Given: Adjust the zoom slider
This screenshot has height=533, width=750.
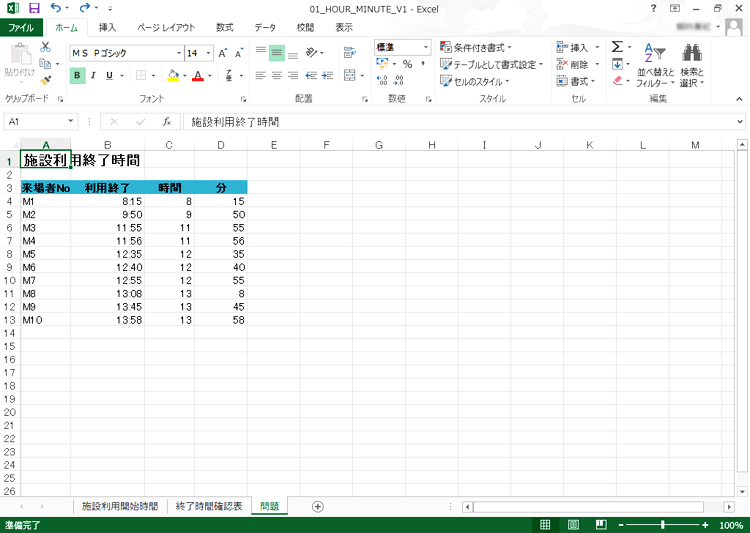Looking at the screenshot, I should click(662, 525).
